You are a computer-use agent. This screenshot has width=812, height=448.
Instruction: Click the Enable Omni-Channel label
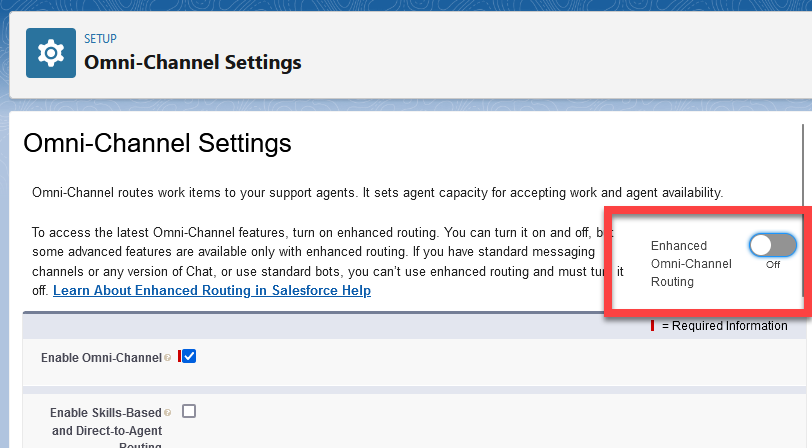click(102, 358)
